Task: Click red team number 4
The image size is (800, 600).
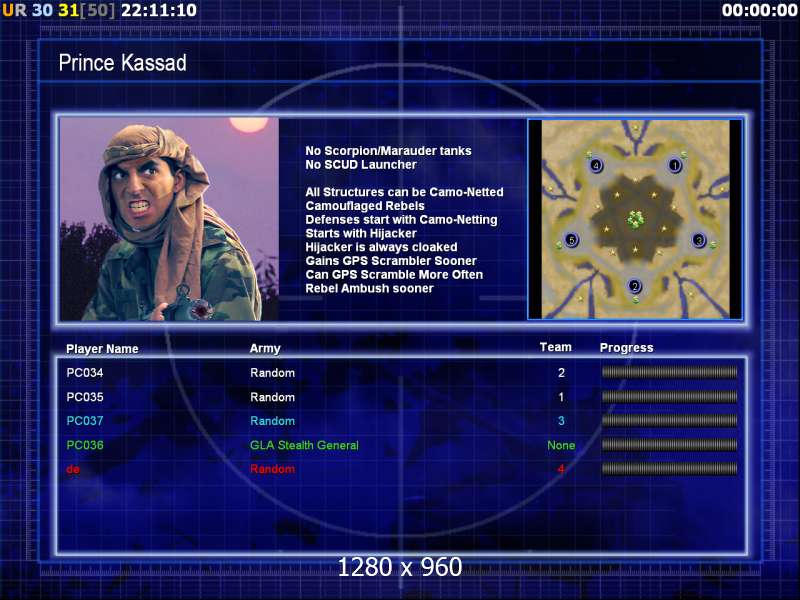Action: [x=561, y=469]
